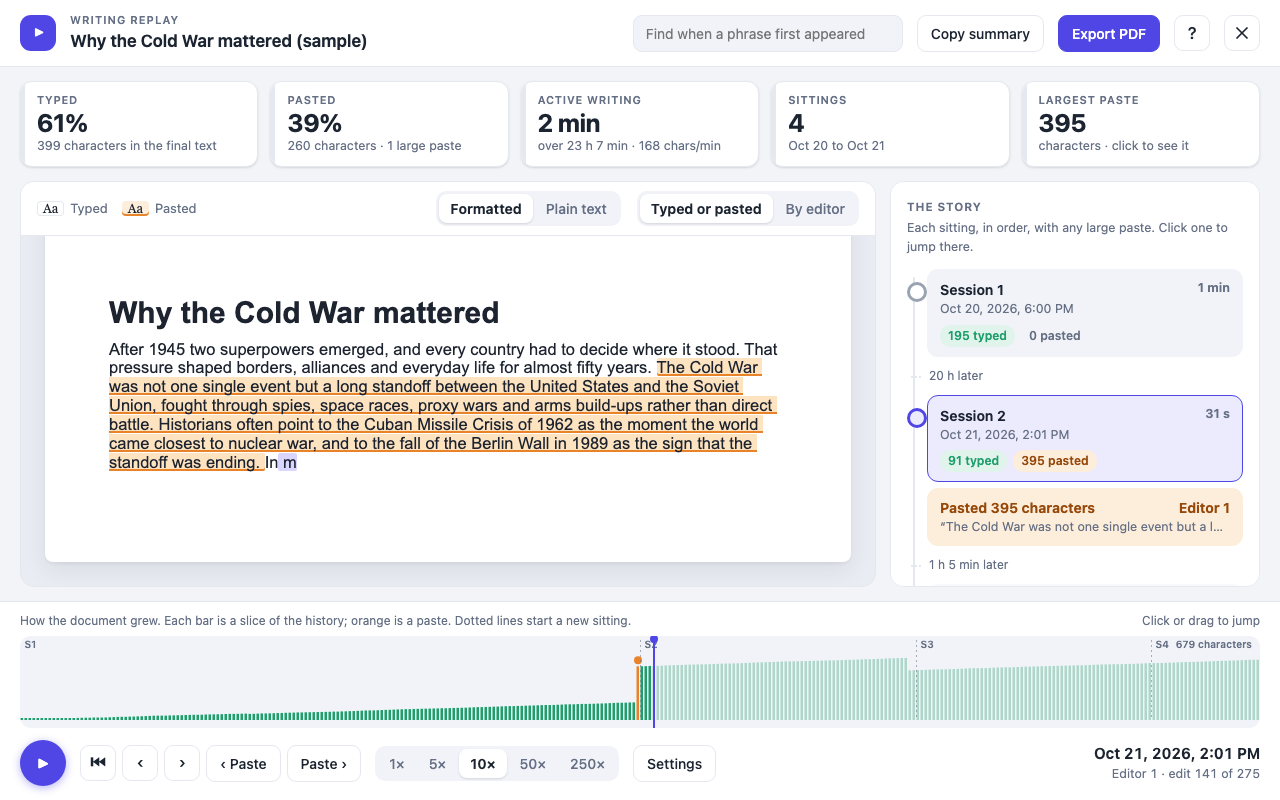Viewport: 1280px width, 800px height.
Task: Click the '91 typed' badge in Session 2
Action: [x=974, y=461]
